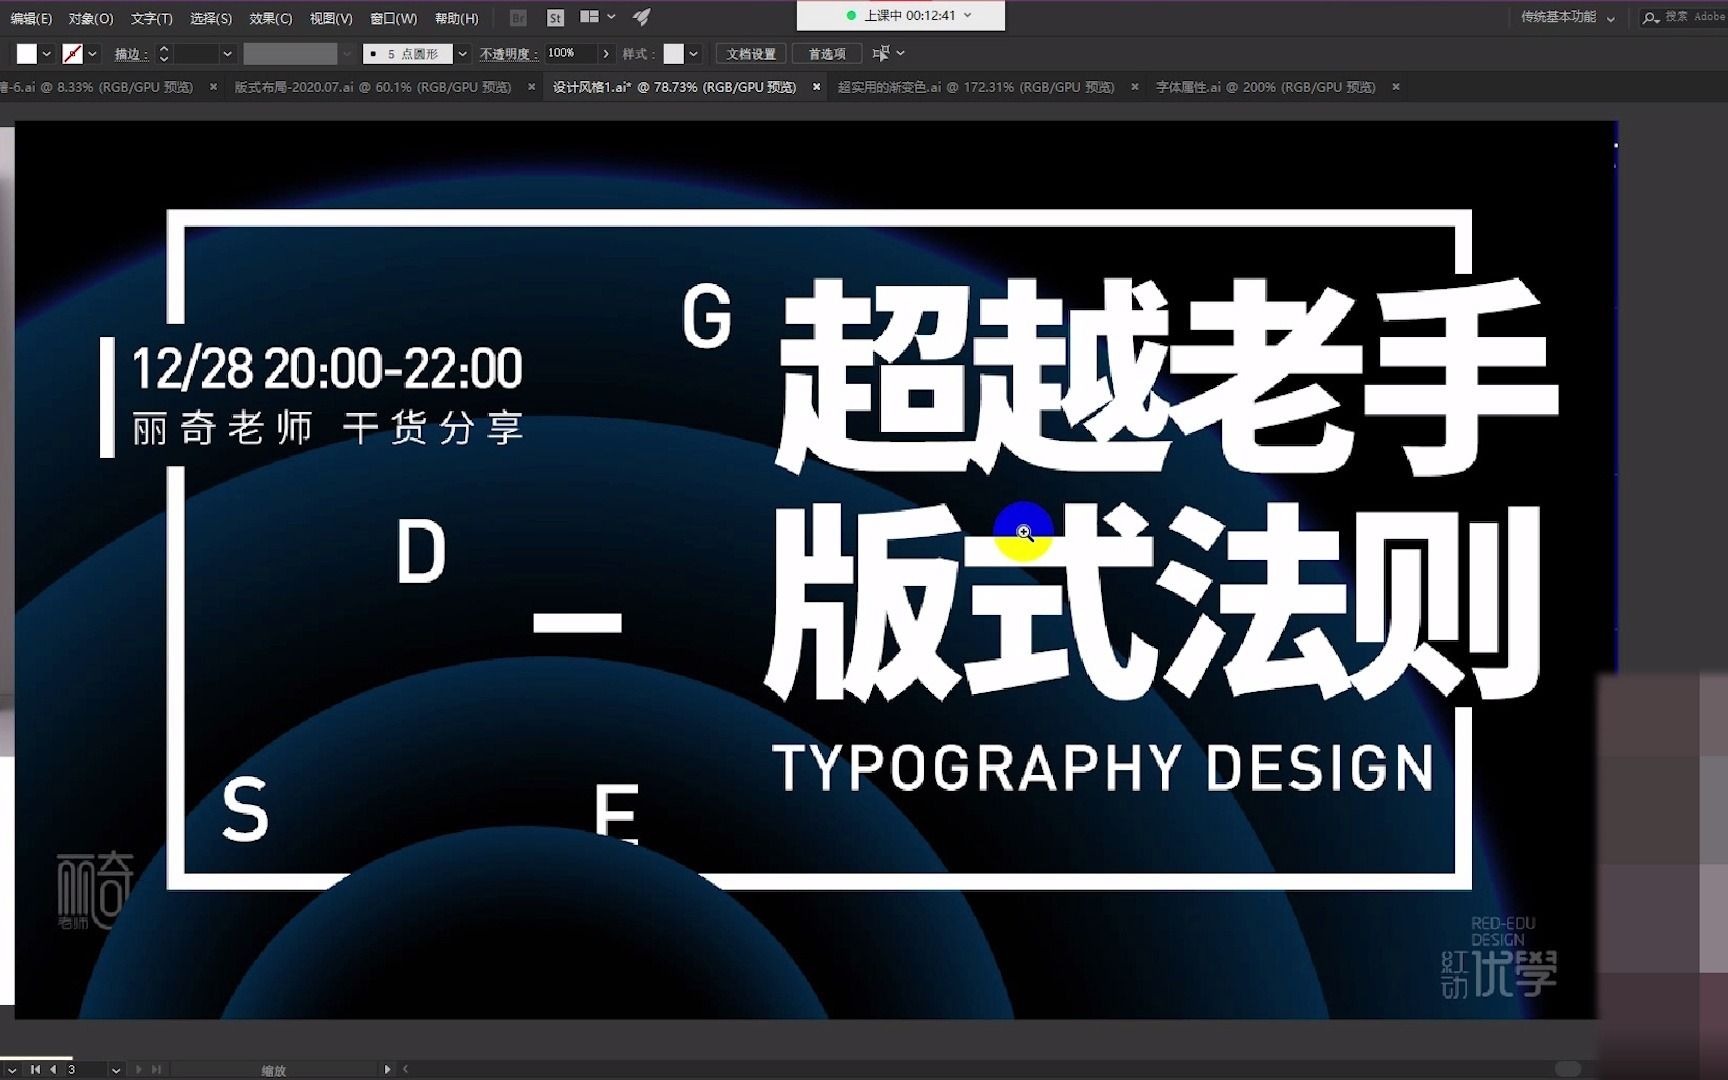Click the white fill color swatch
Screen dimensions: 1728x1080
(27, 54)
